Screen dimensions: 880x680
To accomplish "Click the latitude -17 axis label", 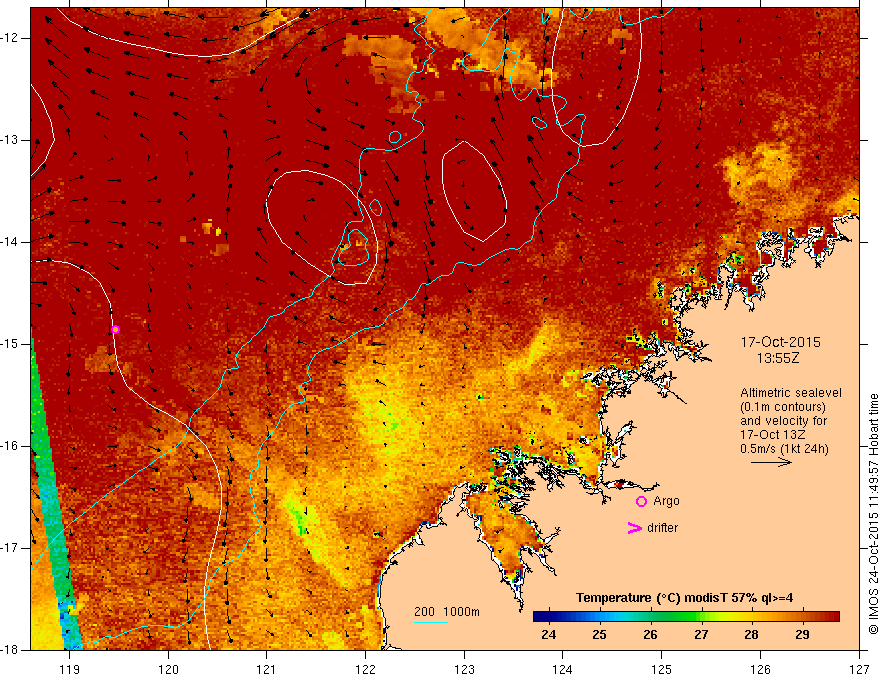I will click(x=11, y=548).
